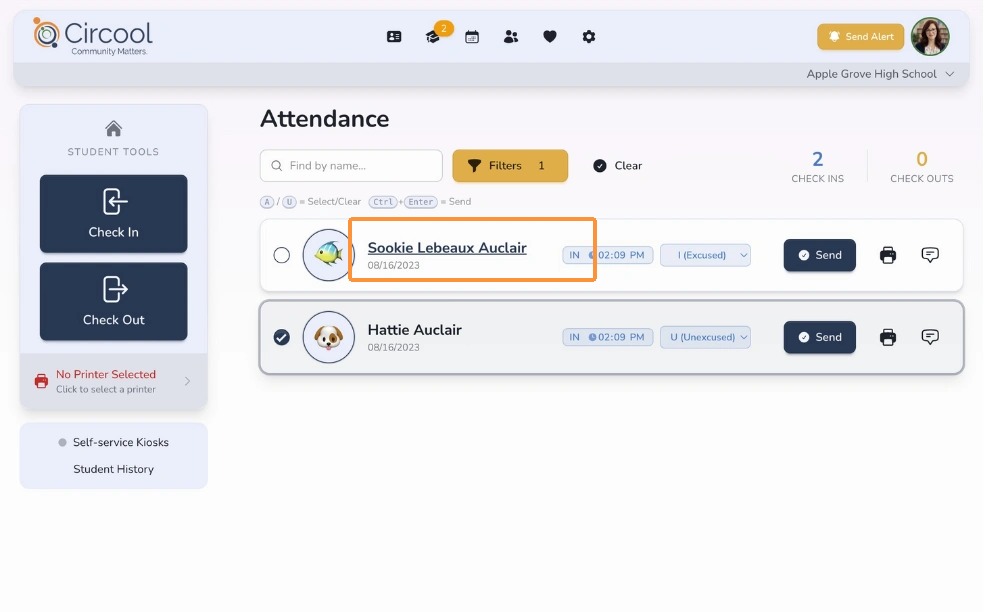
Task: Open the calendar icon in top navigation
Action: [472, 37]
